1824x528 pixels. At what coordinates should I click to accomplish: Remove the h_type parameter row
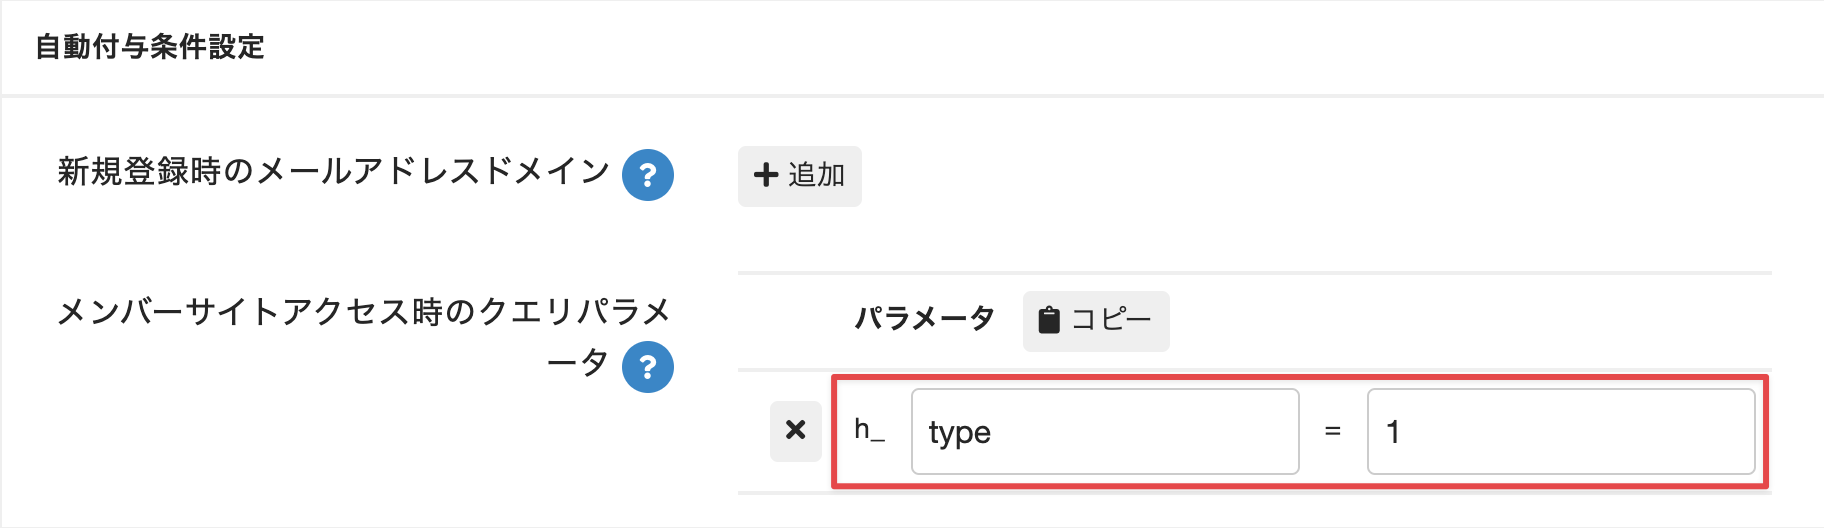click(796, 430)
